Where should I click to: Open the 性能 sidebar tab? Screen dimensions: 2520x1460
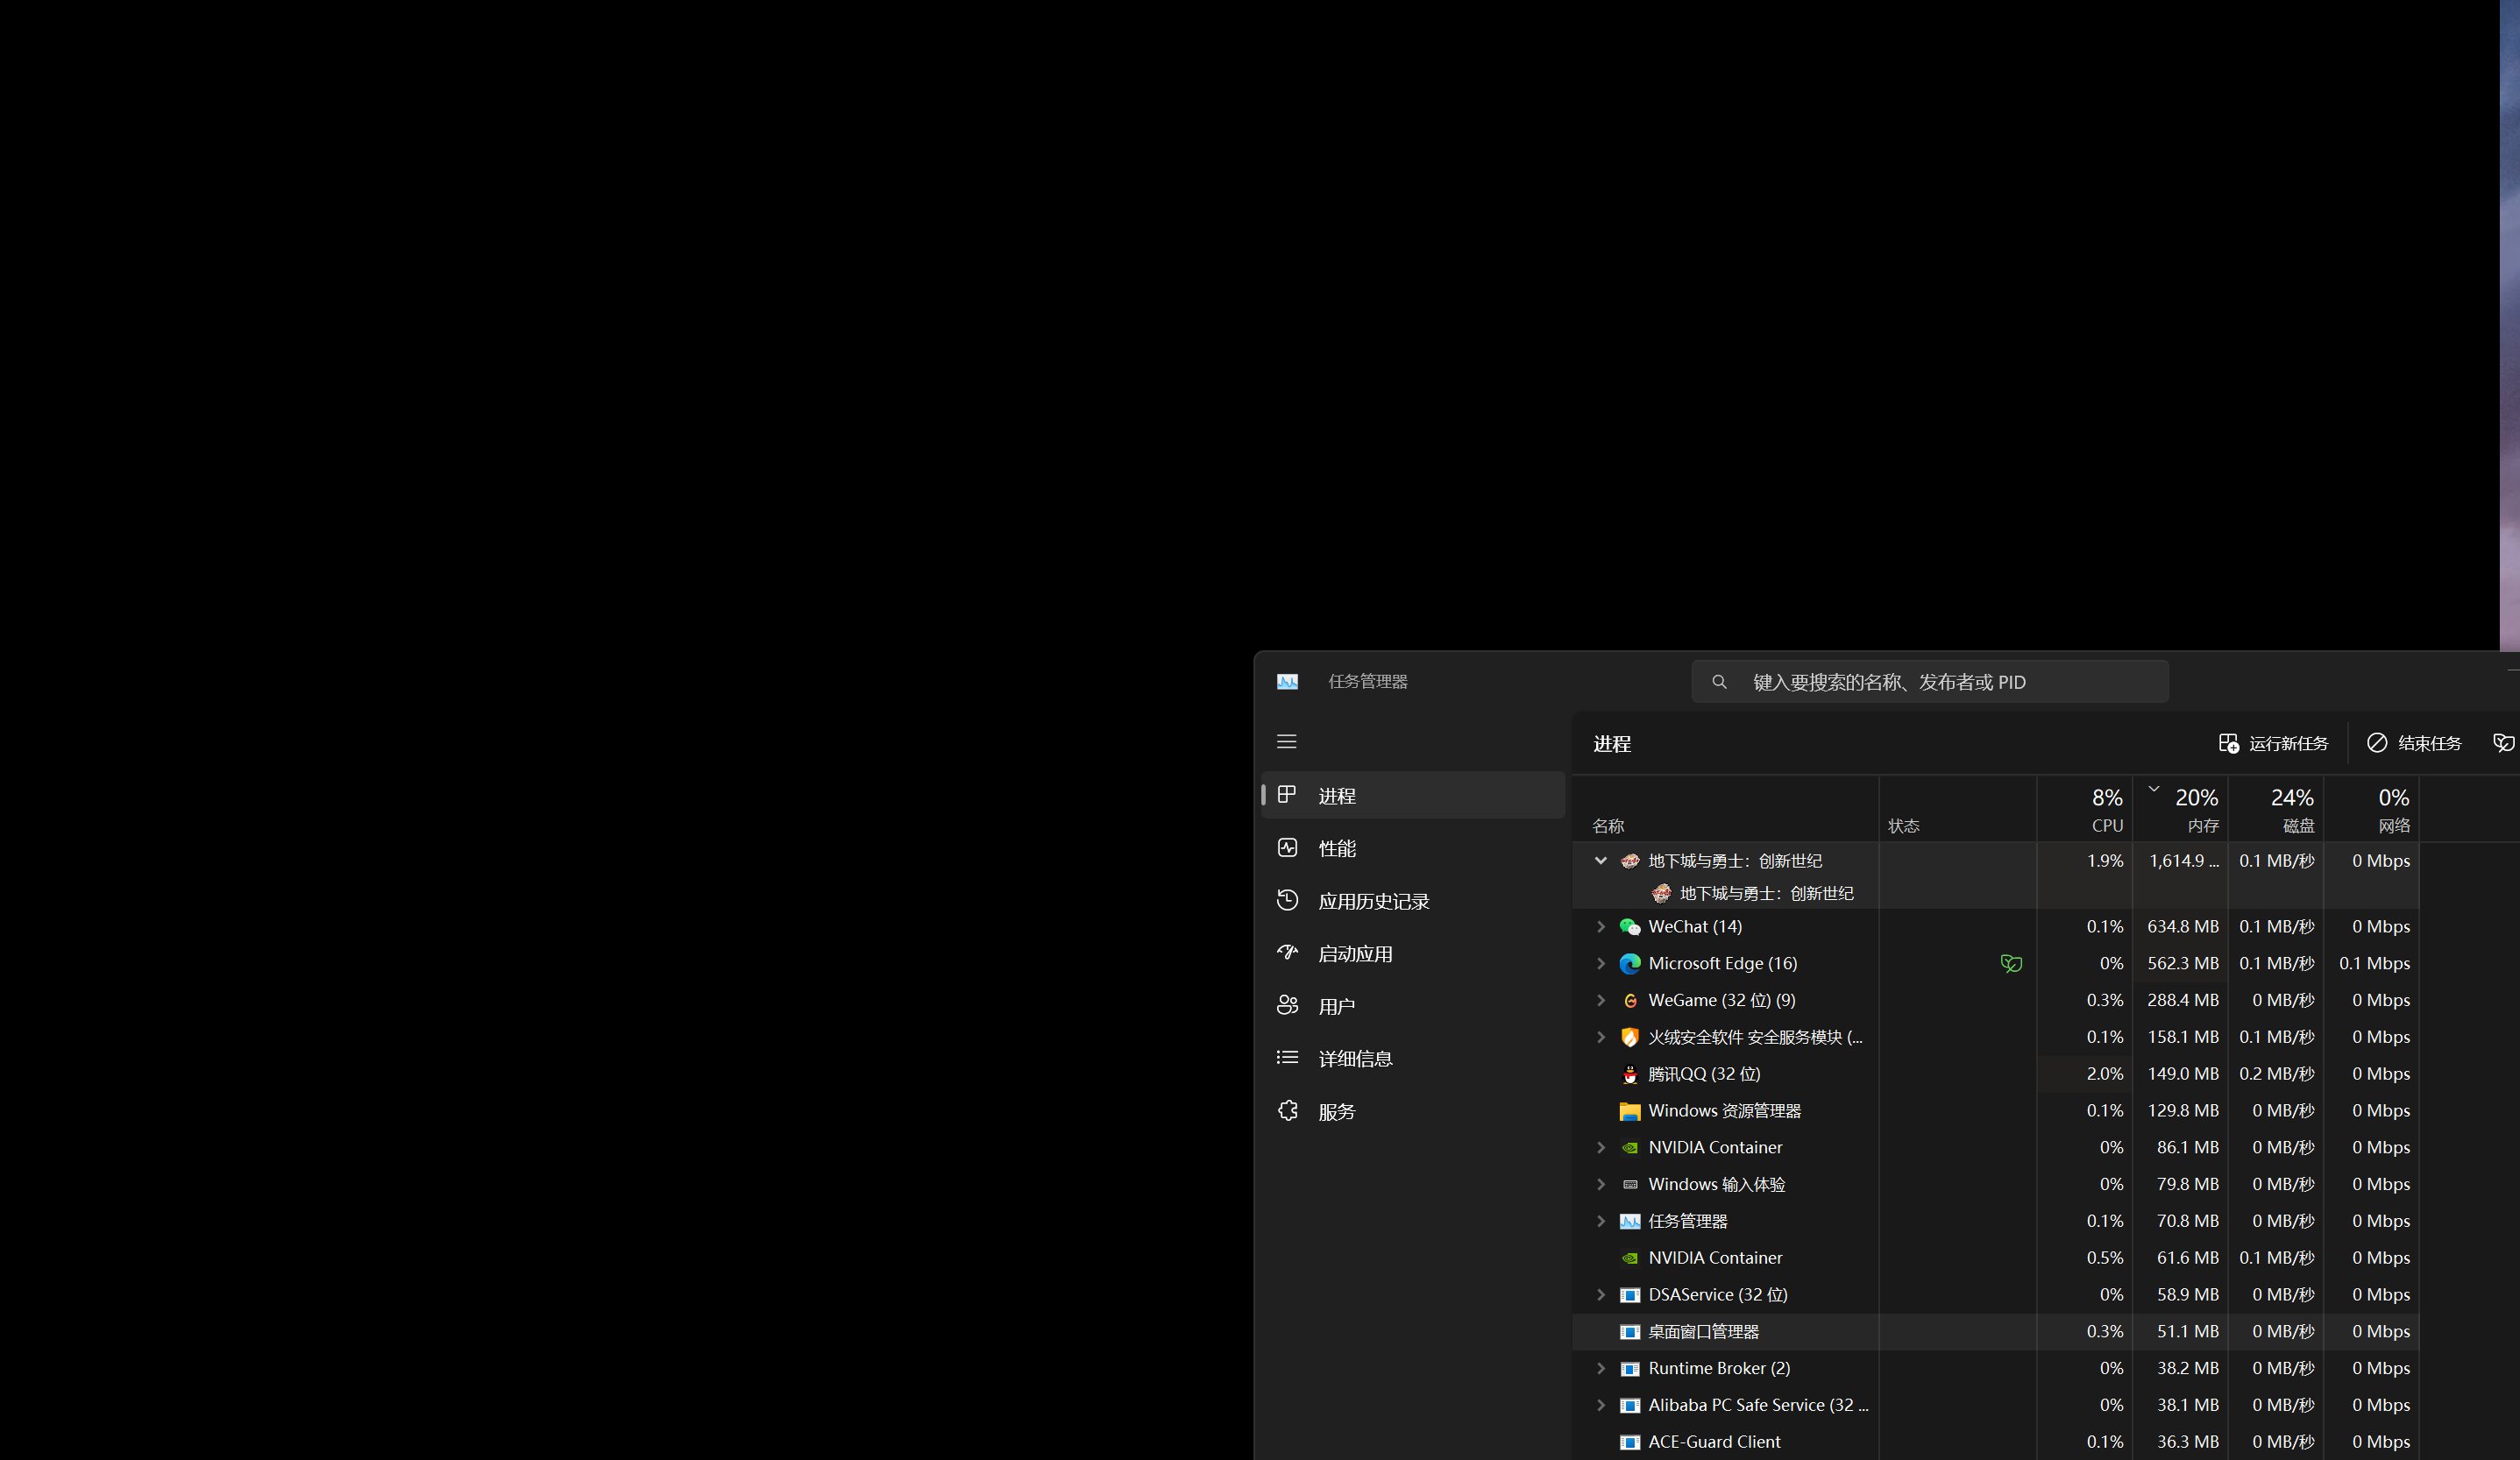(x=1413, y=848)
